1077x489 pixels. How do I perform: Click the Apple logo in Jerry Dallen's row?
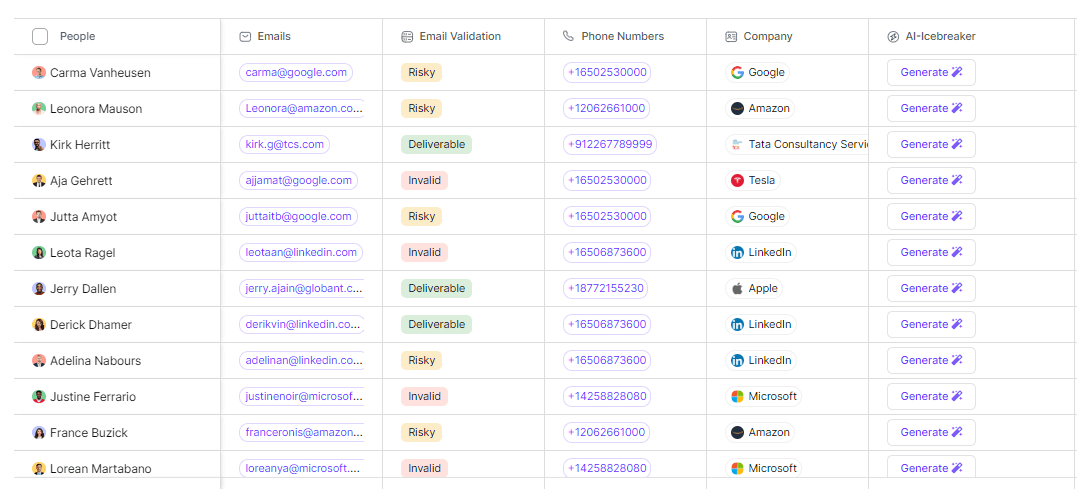(738, 289)
